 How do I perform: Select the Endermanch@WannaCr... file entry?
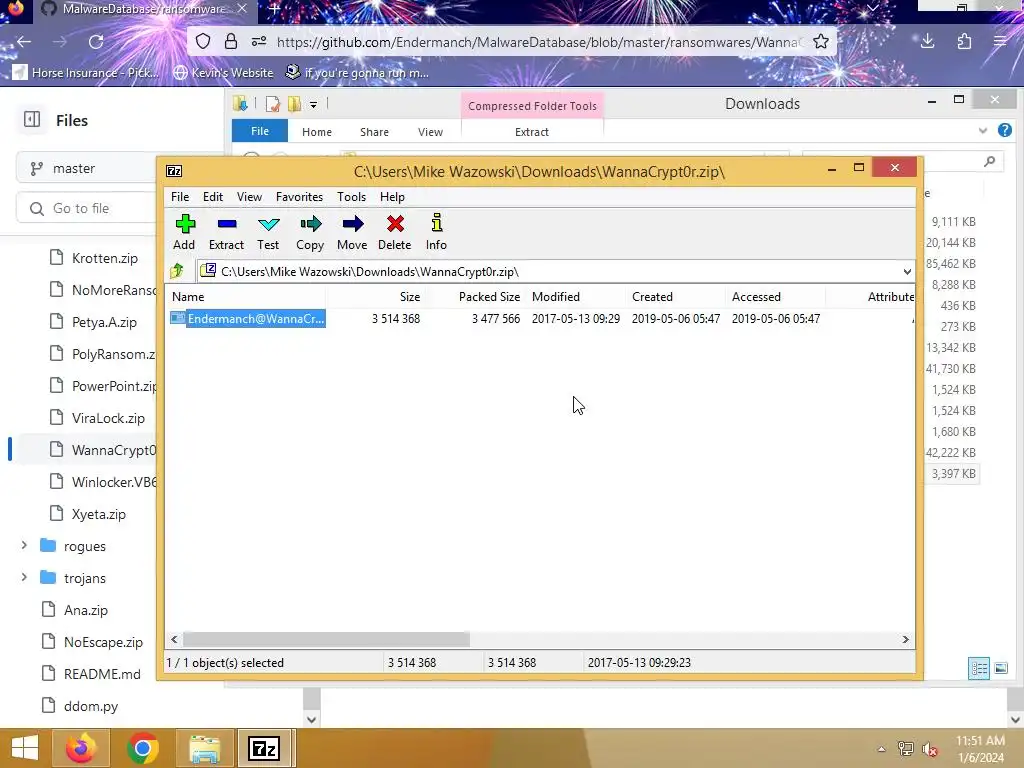tap(248, 319)
